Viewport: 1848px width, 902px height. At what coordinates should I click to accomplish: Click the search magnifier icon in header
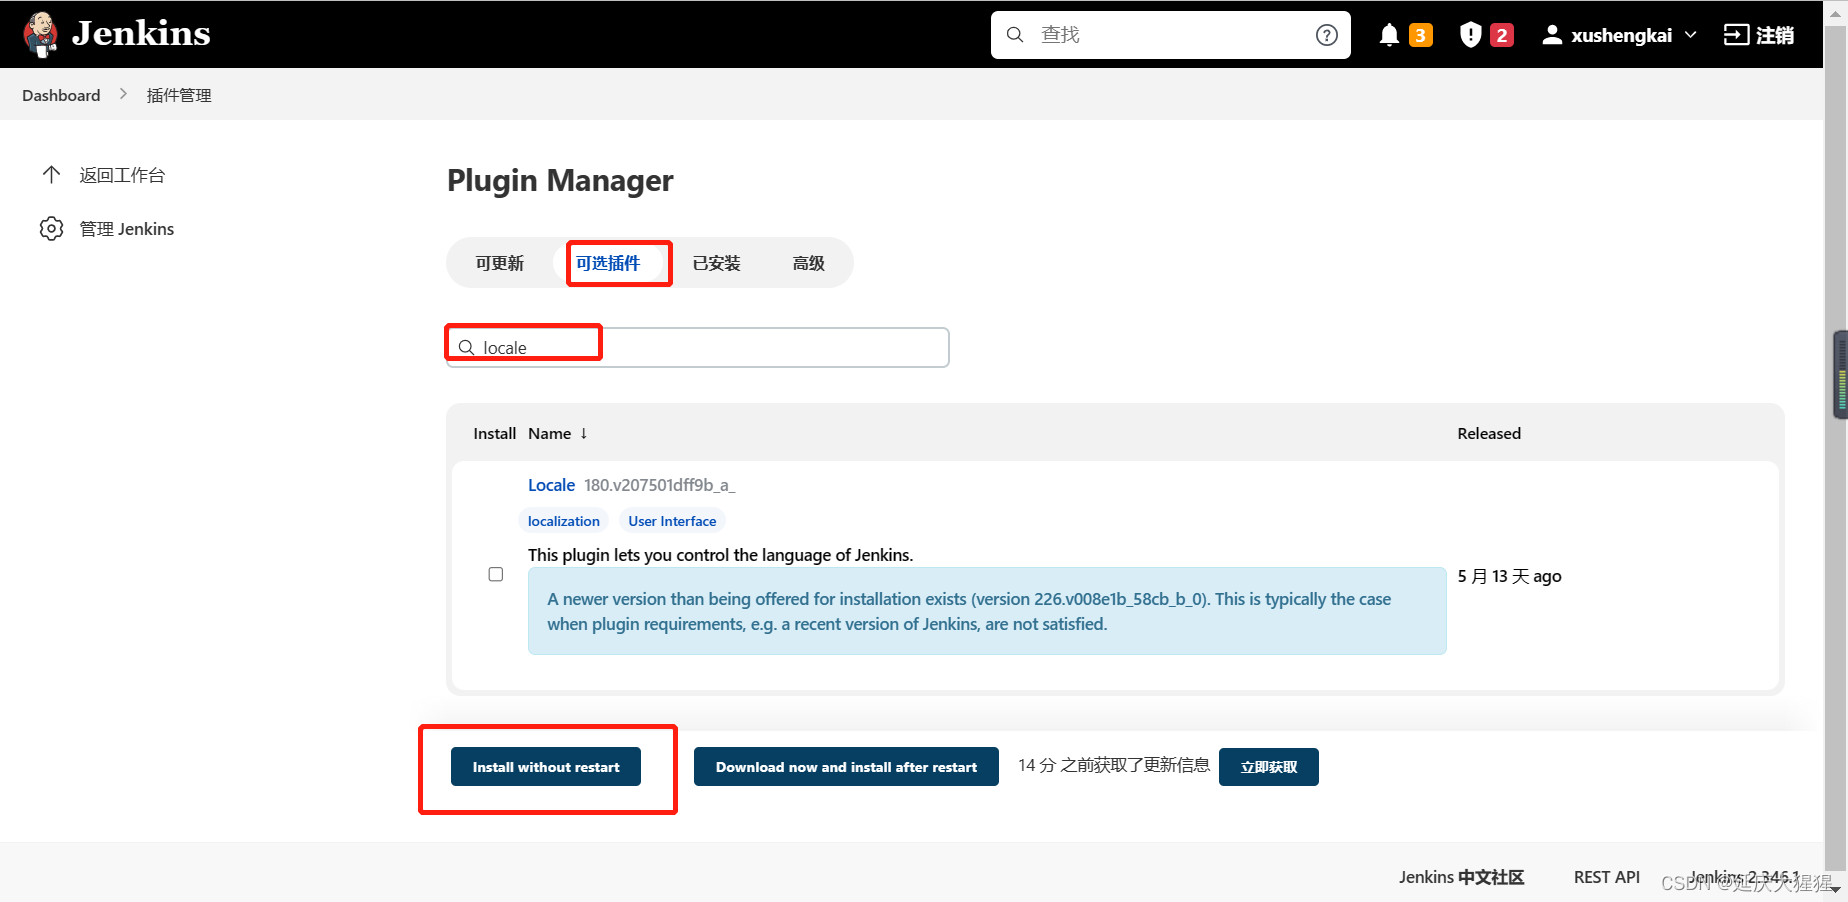coord(1015,35)
